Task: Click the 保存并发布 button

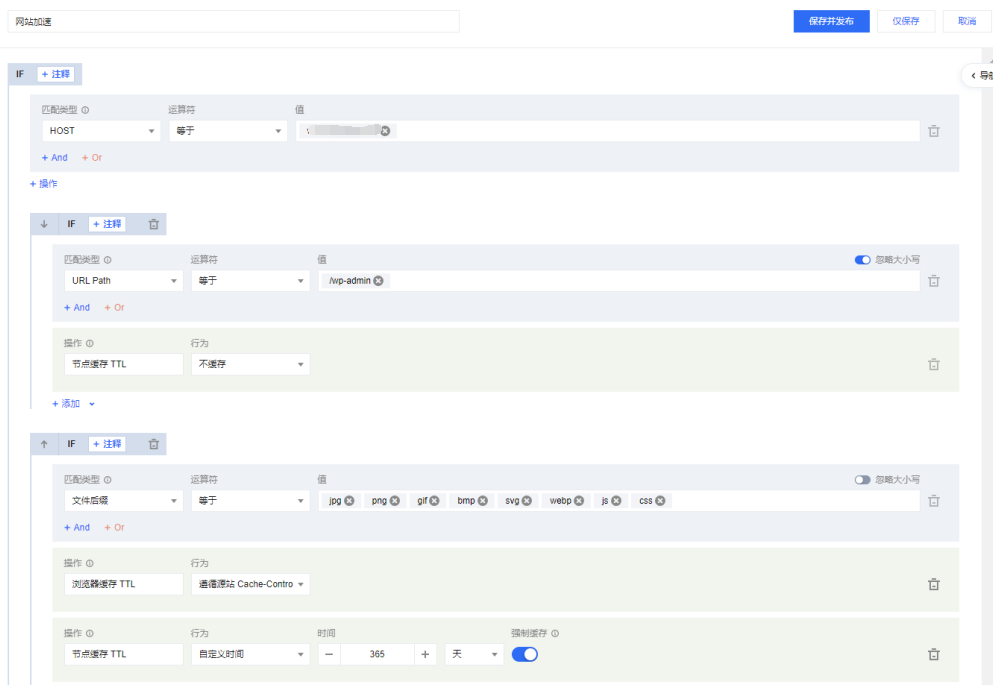Action: 830,20
